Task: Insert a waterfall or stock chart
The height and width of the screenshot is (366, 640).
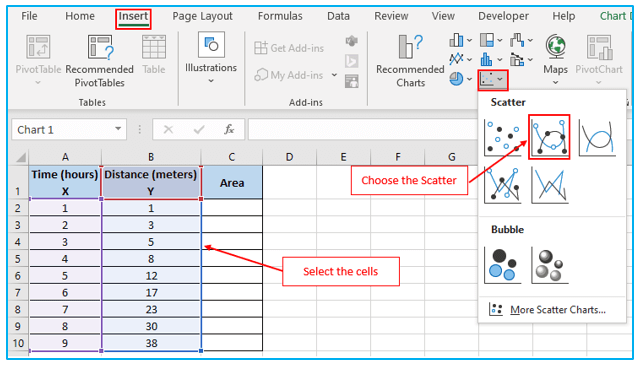Action: tap(517, 40)
